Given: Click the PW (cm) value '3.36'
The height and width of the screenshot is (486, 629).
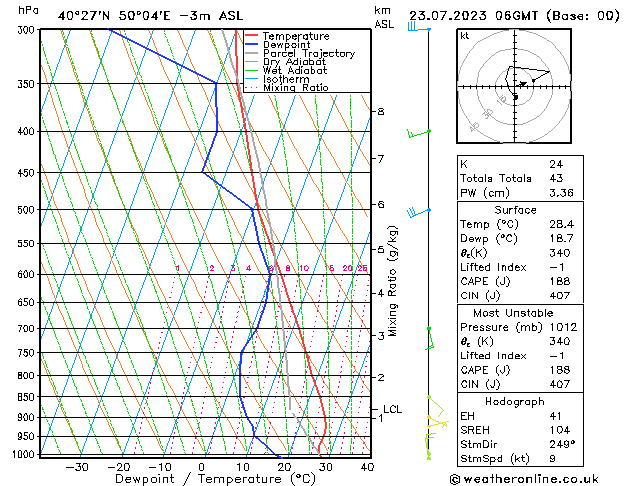Looking at the screenshot, I should [x=561, y=193].
